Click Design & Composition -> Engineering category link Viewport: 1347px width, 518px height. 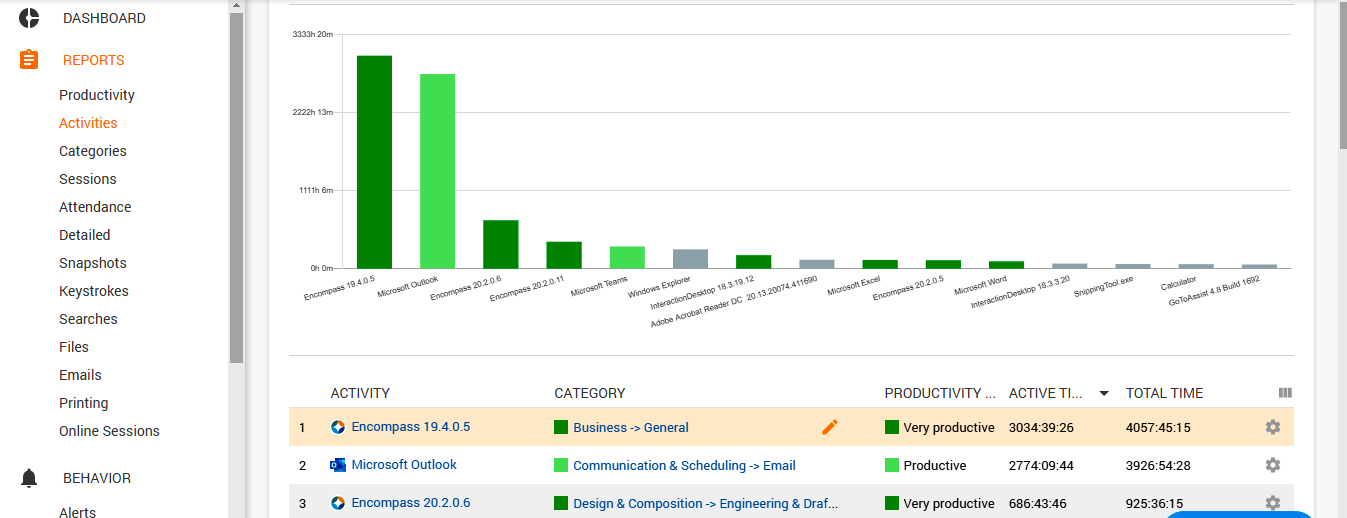coord(705,503)
